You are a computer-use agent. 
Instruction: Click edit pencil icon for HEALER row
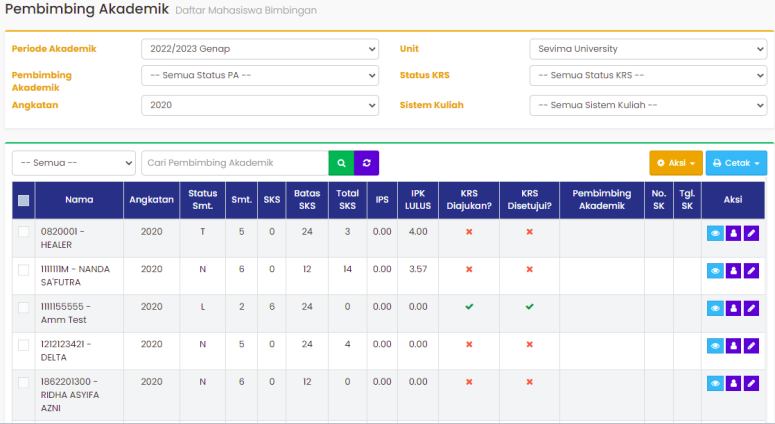point(751,233)
